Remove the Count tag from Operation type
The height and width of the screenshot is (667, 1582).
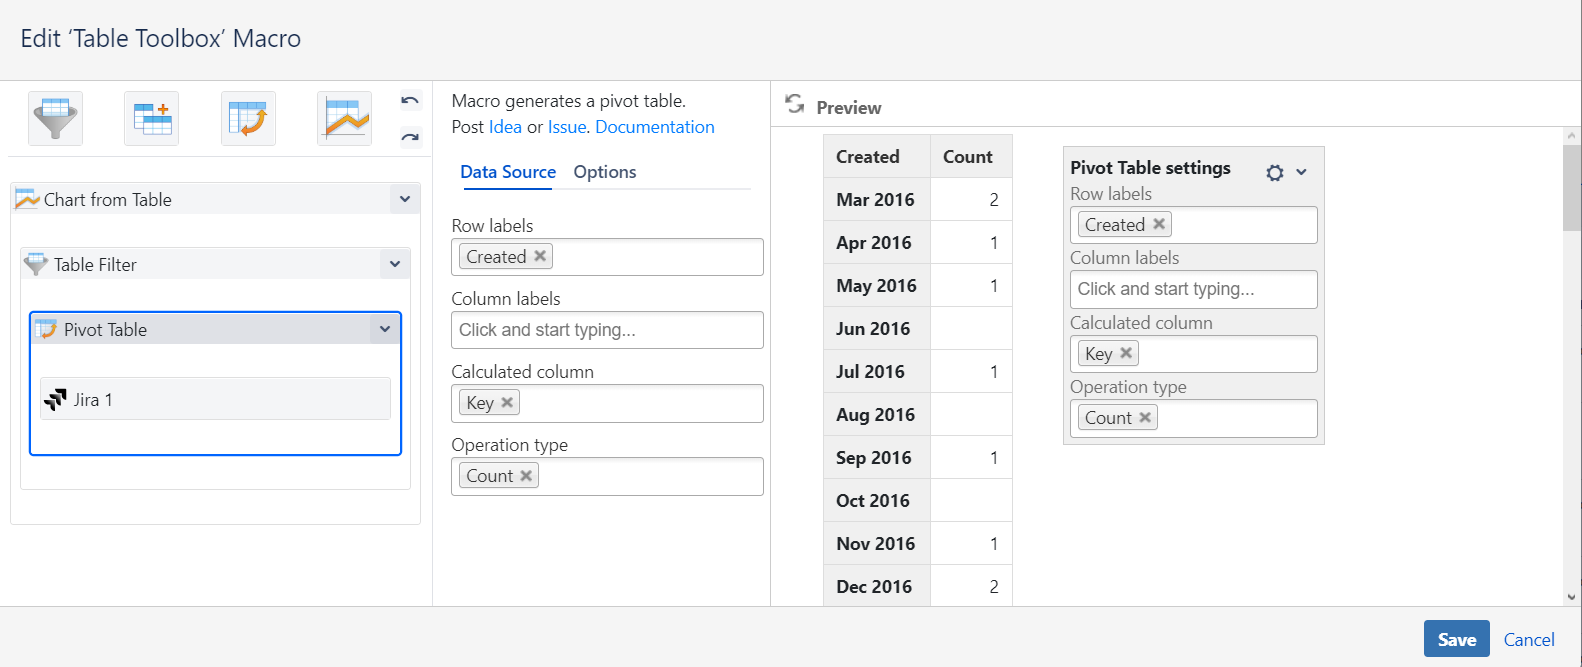click(x=526, y=475)
